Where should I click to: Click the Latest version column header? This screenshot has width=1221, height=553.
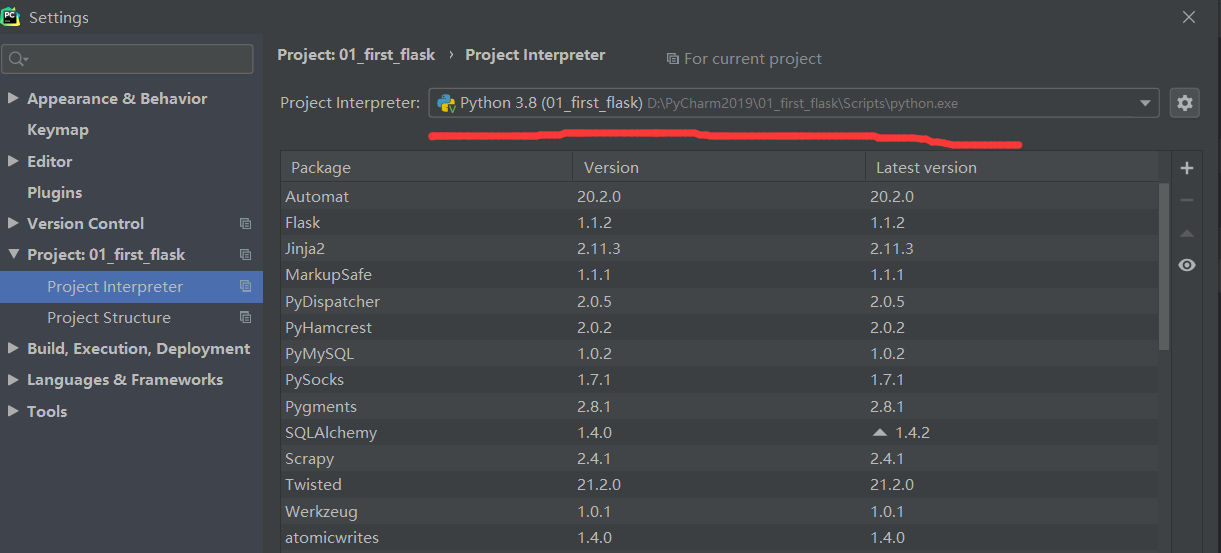[1011, 167]
